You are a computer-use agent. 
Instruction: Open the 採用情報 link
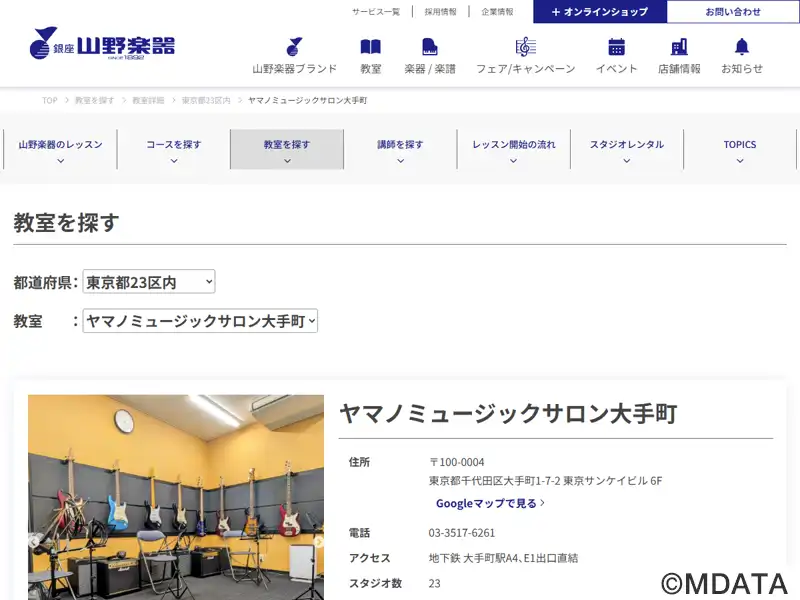440,12
